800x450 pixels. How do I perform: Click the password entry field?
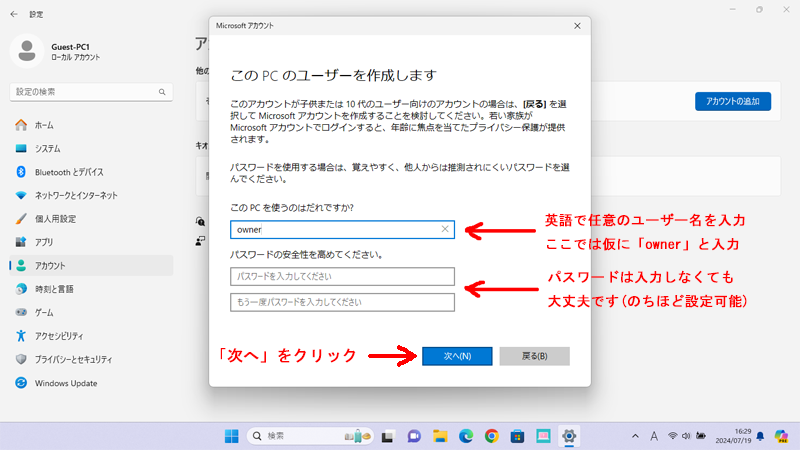[342, 276]
